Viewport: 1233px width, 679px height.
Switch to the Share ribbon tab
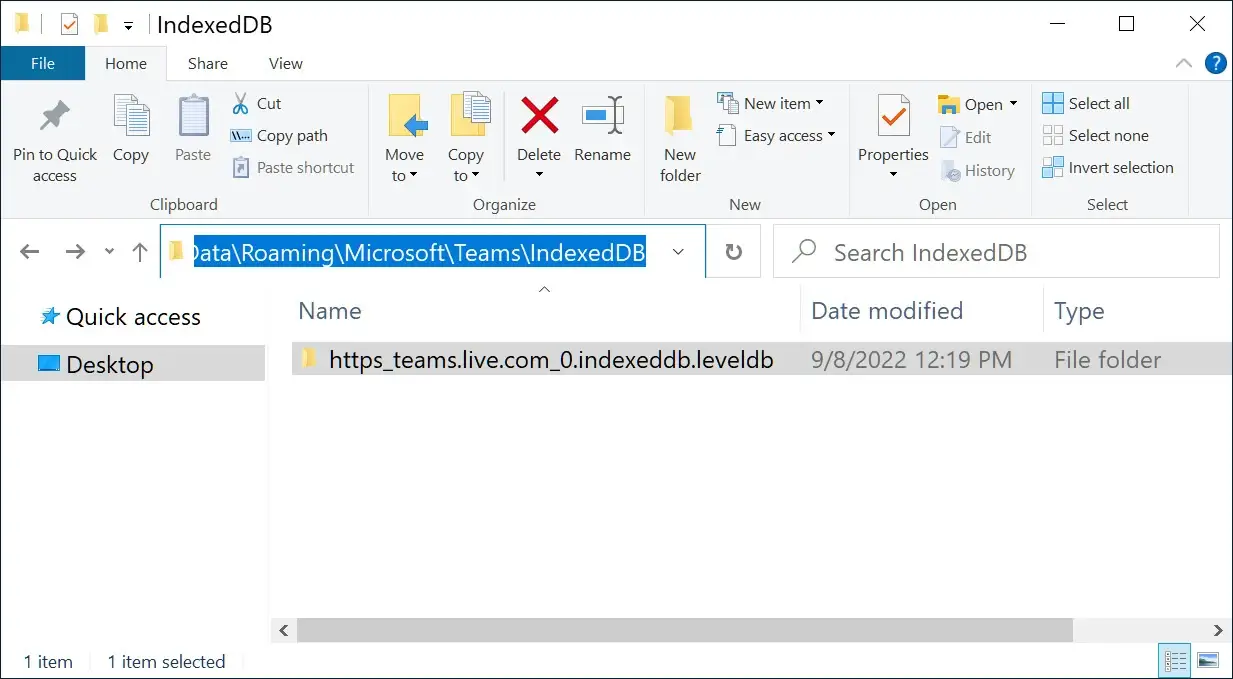tap(208, 63)
